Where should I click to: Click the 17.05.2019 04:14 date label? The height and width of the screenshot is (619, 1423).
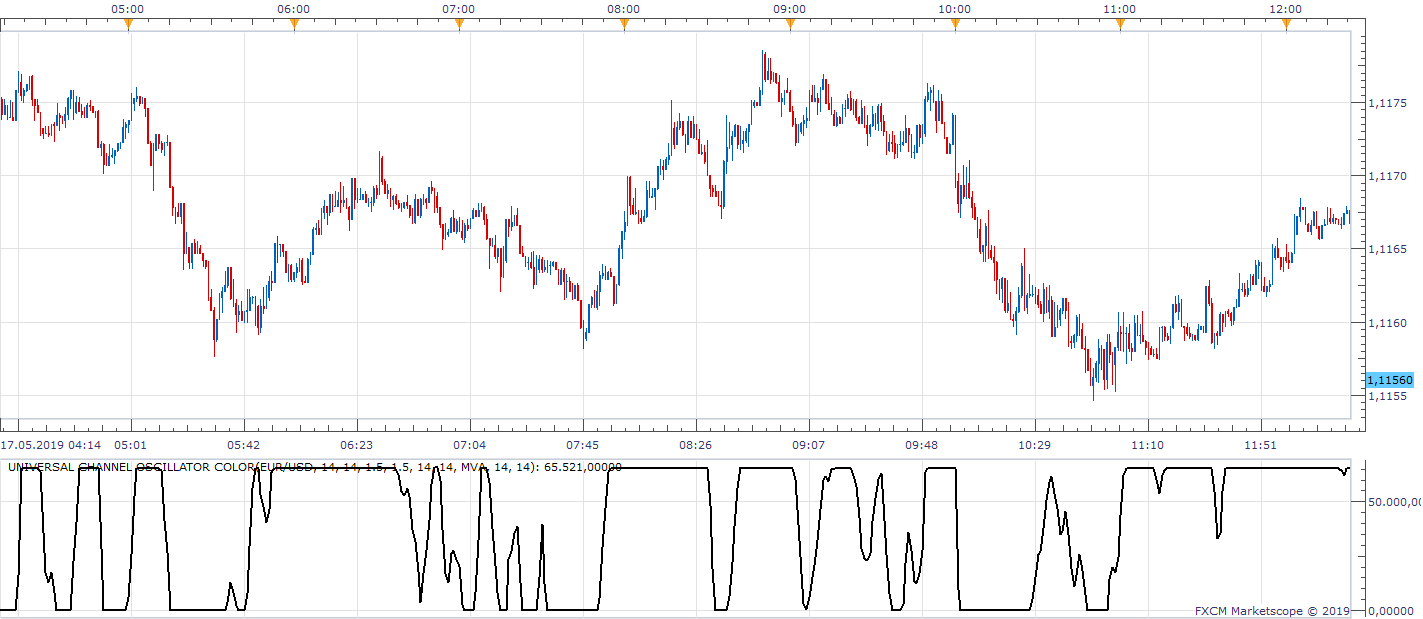pos(50,445)
